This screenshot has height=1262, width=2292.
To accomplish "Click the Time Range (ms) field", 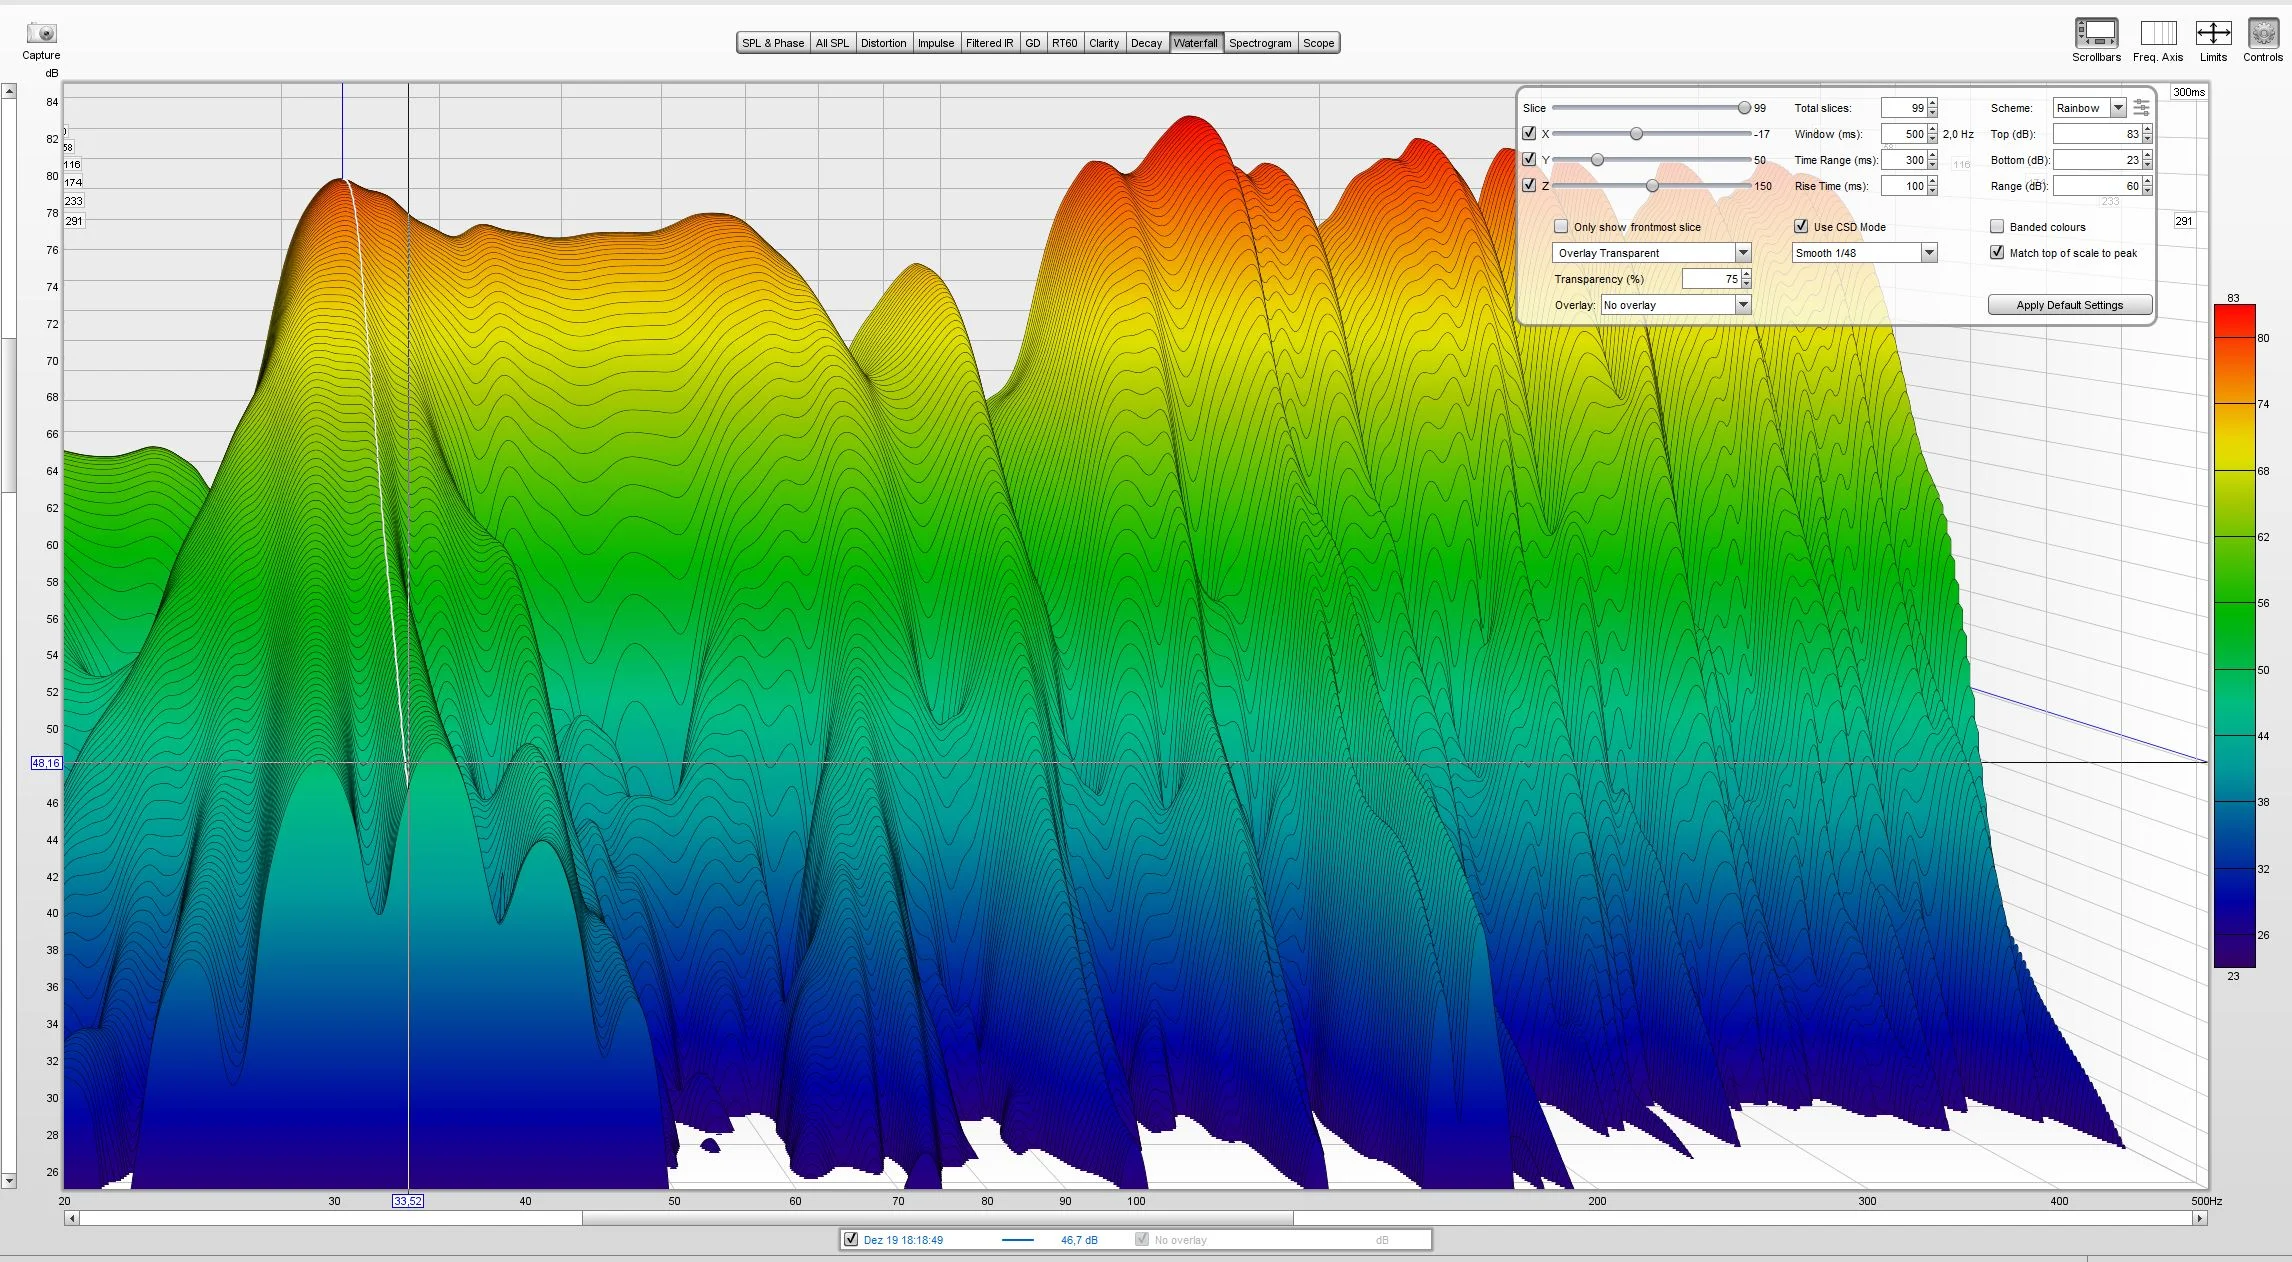I will click(x=1903, y=160).
